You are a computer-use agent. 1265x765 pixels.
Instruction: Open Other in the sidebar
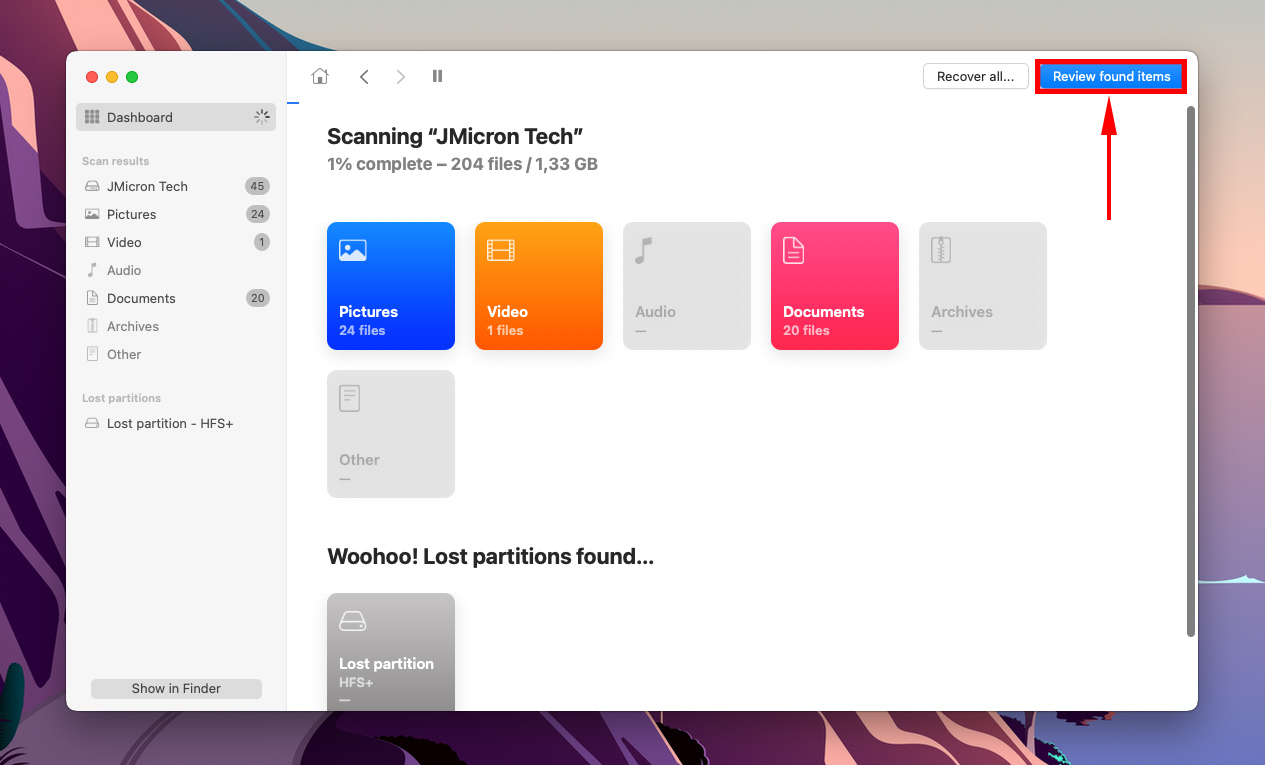(176, 354)
